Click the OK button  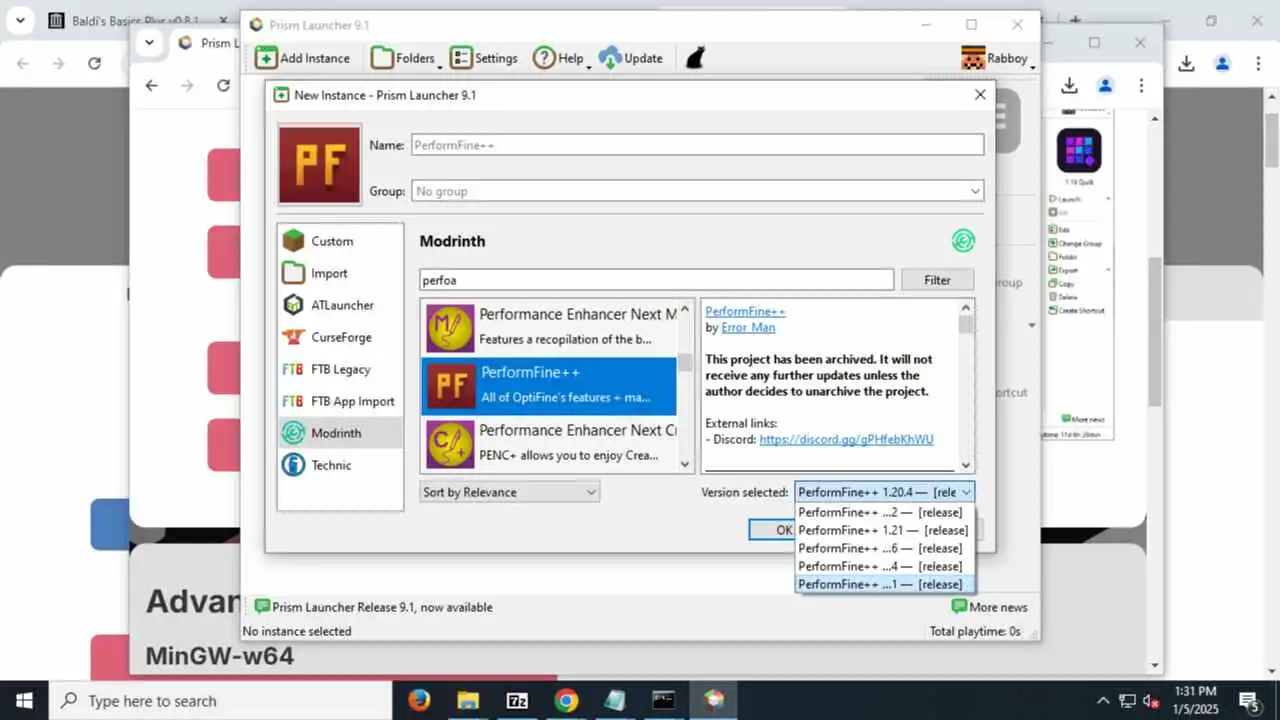point(772,530)
